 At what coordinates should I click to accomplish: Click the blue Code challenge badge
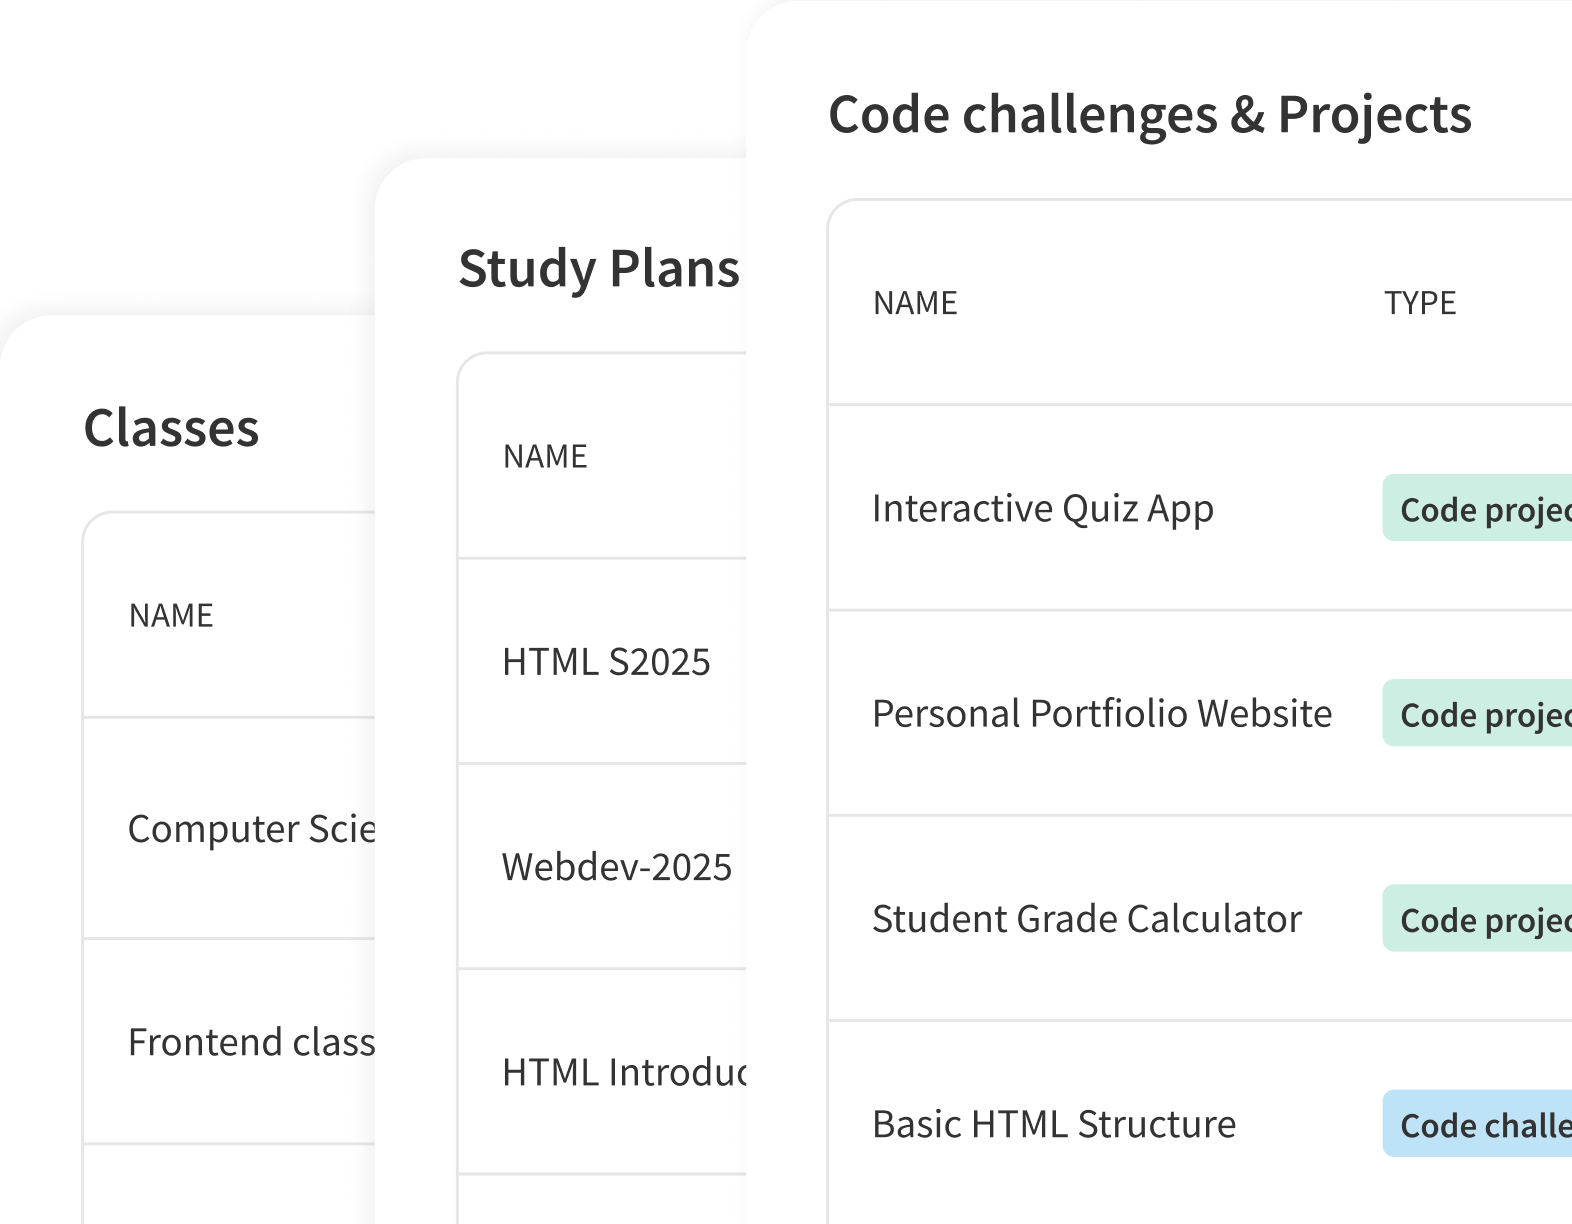pos(1480,1124)
